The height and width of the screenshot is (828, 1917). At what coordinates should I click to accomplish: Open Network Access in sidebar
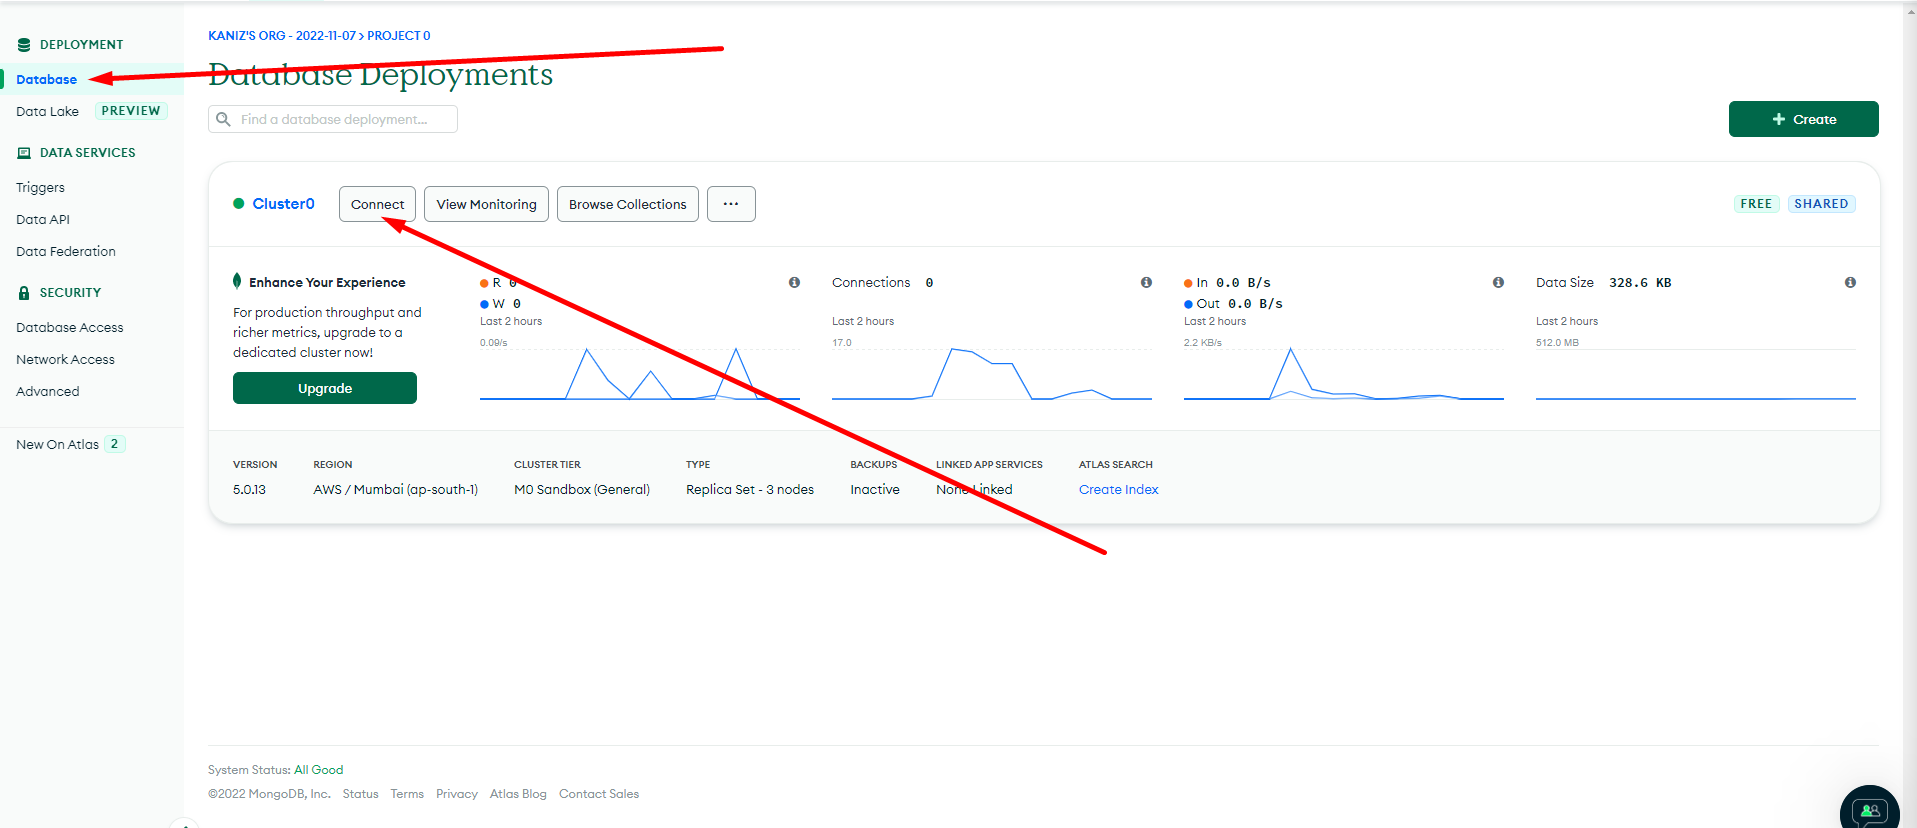tap(65, 360)
